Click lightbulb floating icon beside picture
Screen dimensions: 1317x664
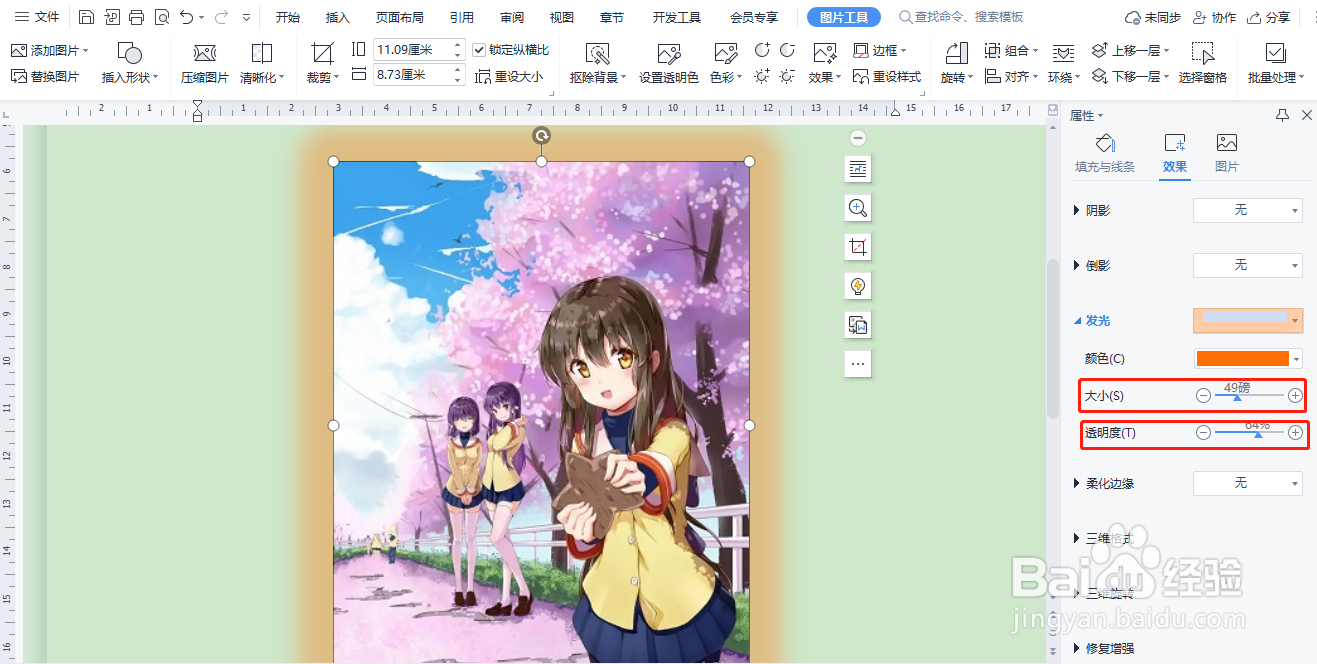point(857,286)
